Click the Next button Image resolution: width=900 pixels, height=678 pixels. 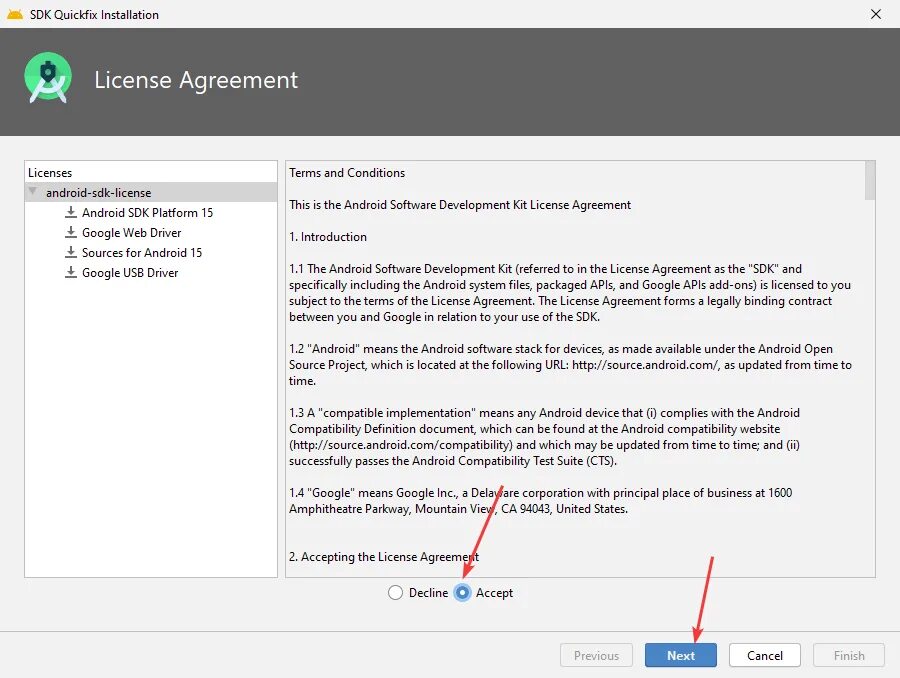(681, 655)
